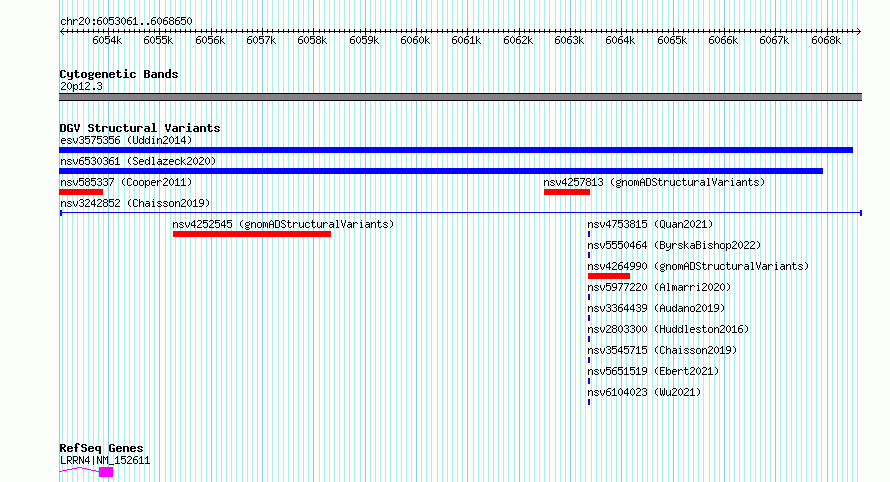Image resolution: width=890 pixels, height=482 pixels.
Task: Open the nsv5550464 (ByrskaBishop2022) variant label
Action: pos(674,245)
